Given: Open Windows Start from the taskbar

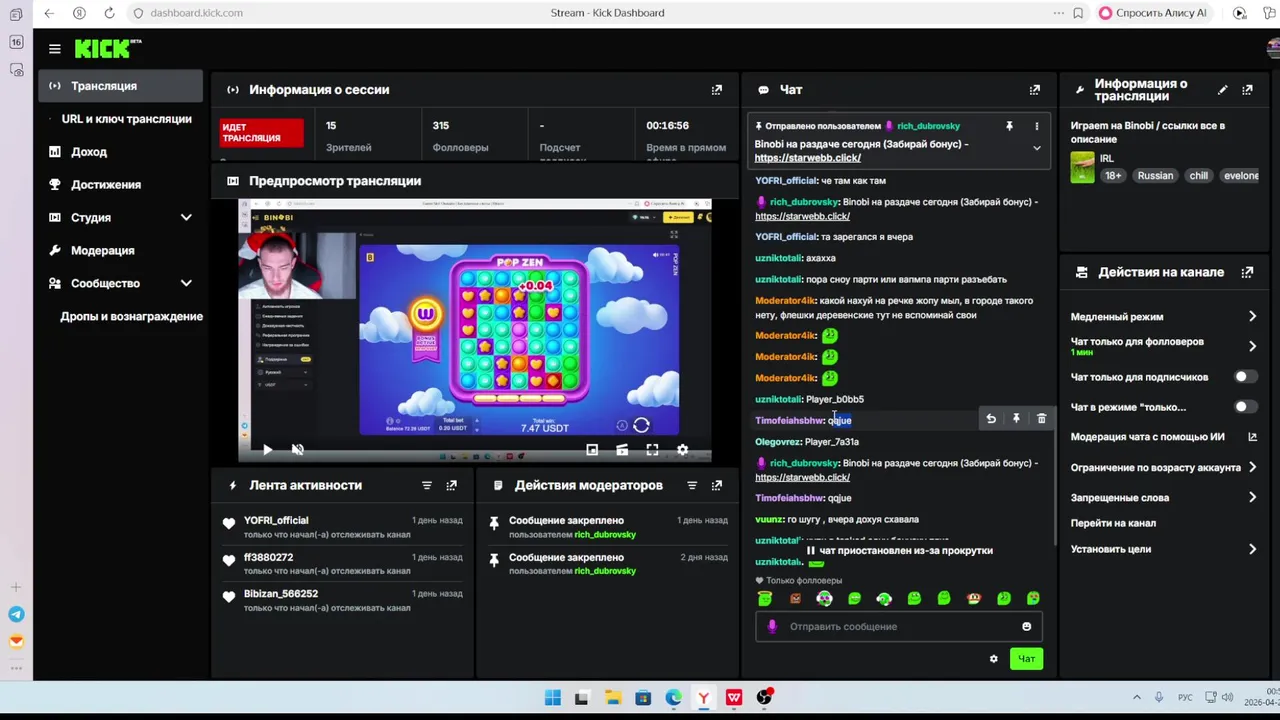Looking at the screenshot, I should pos(552,698).
